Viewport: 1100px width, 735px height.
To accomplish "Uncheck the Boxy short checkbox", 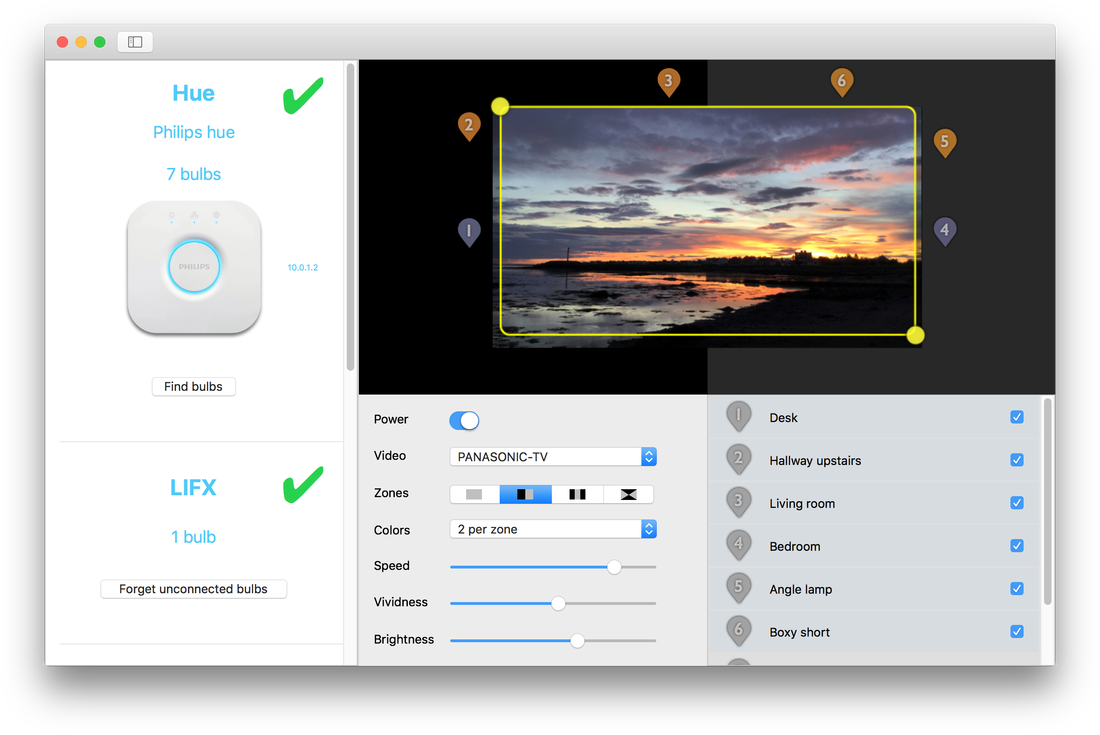I will pos(1017,631).
